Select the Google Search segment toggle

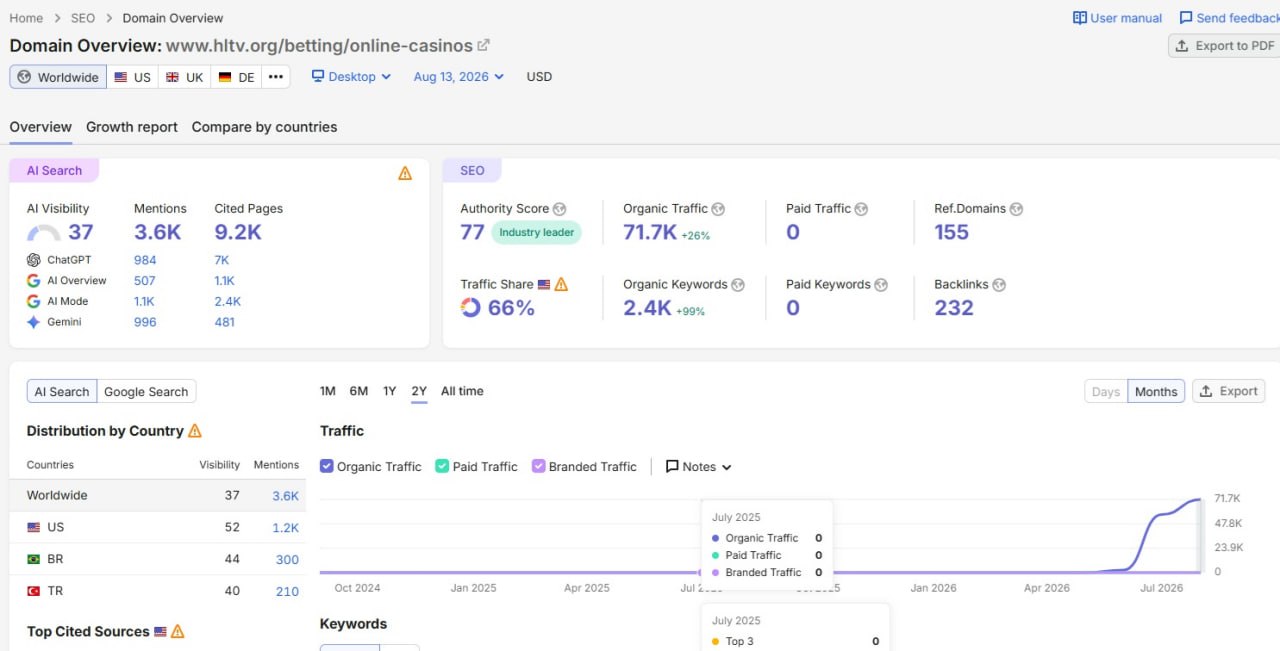click(x=146, y=391)
